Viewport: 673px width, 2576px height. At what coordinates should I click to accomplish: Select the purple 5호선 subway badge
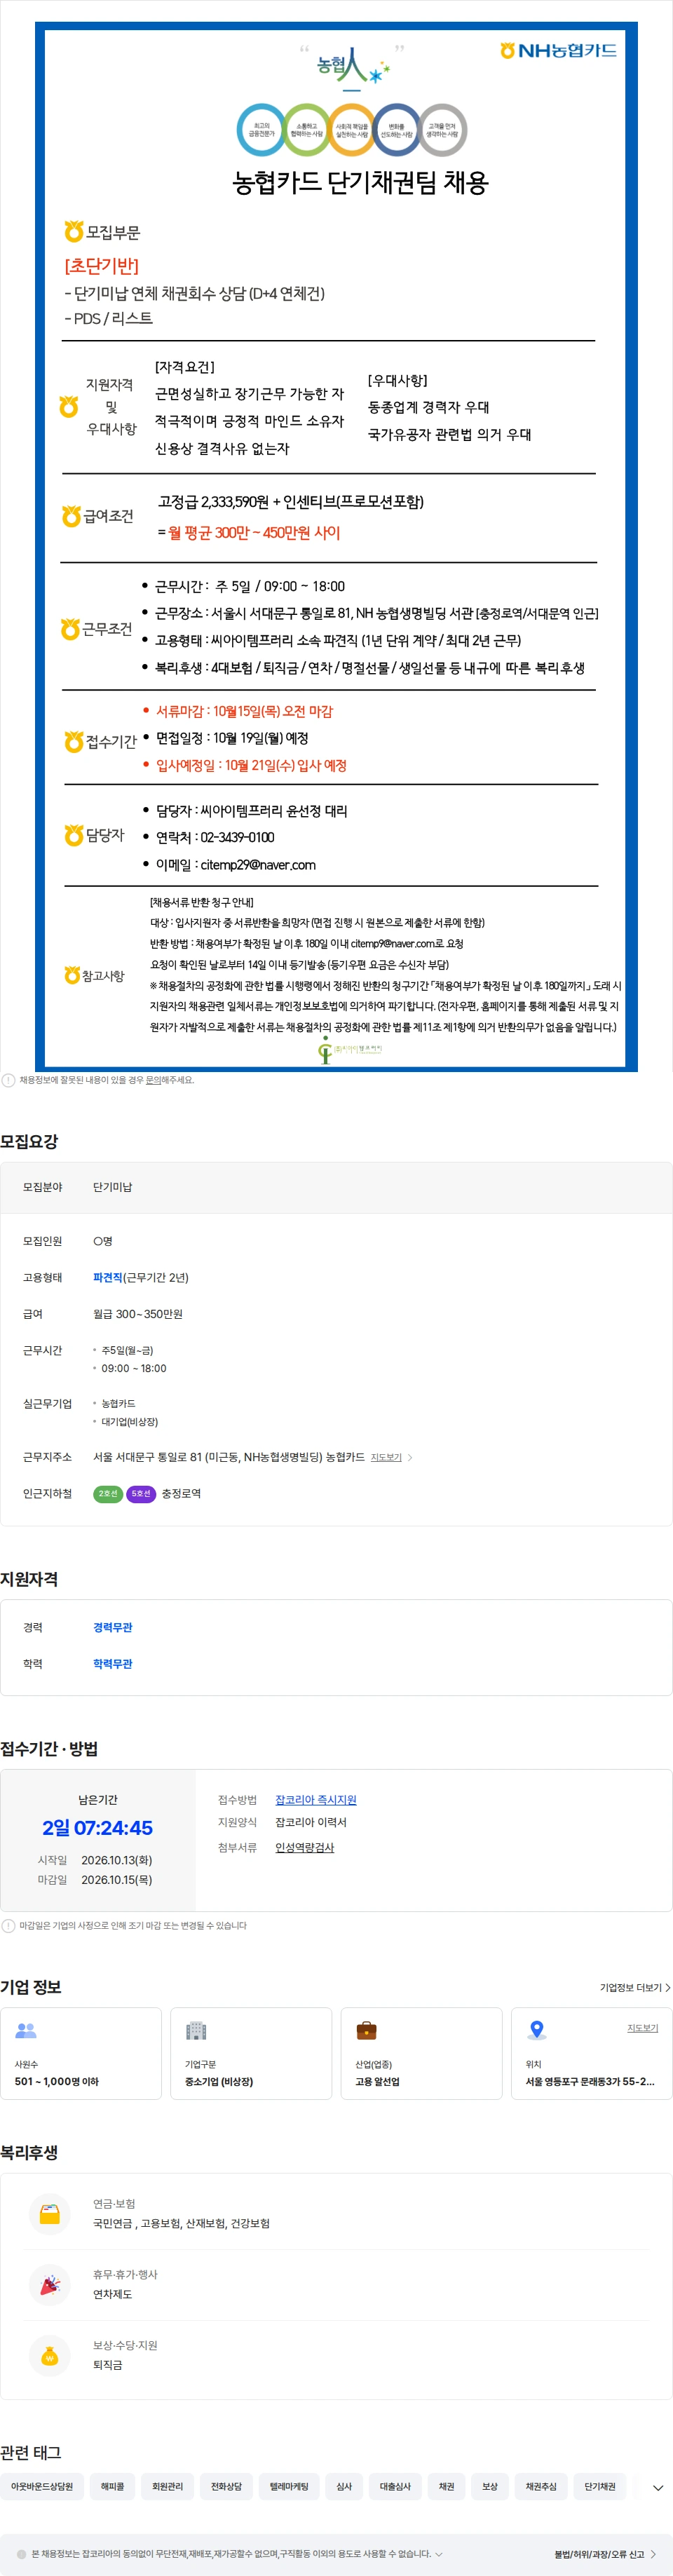click(141, 1493)
